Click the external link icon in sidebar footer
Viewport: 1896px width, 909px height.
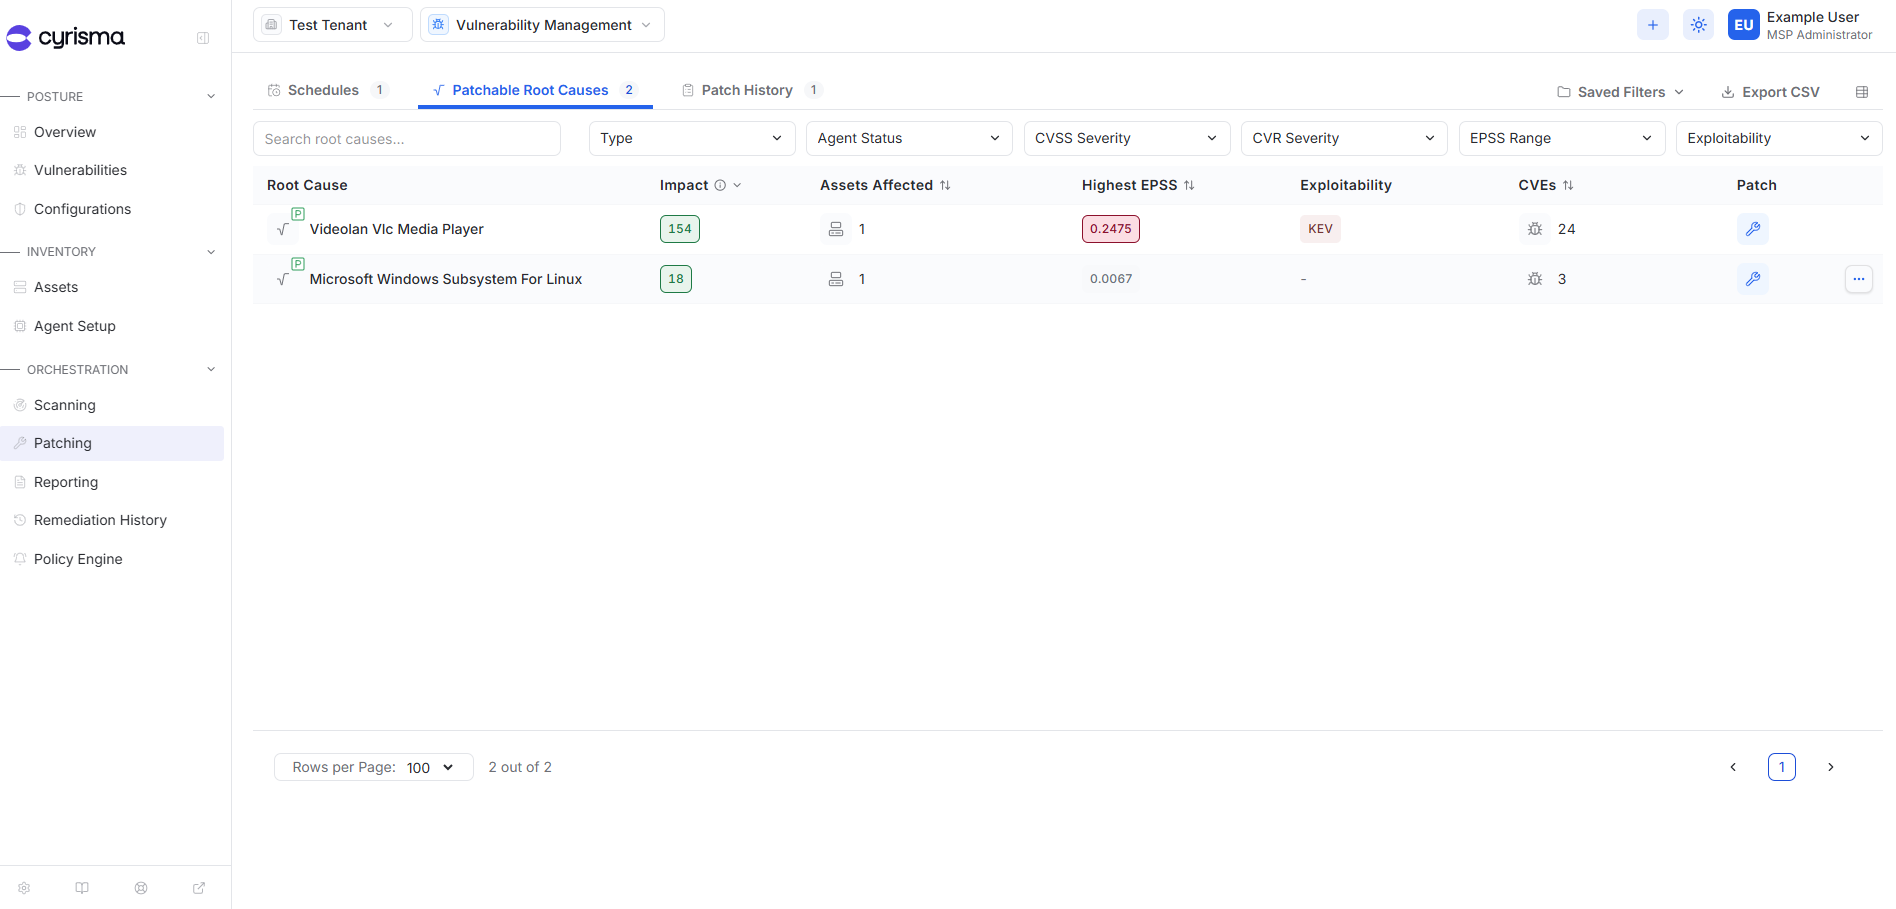(199, 888)
